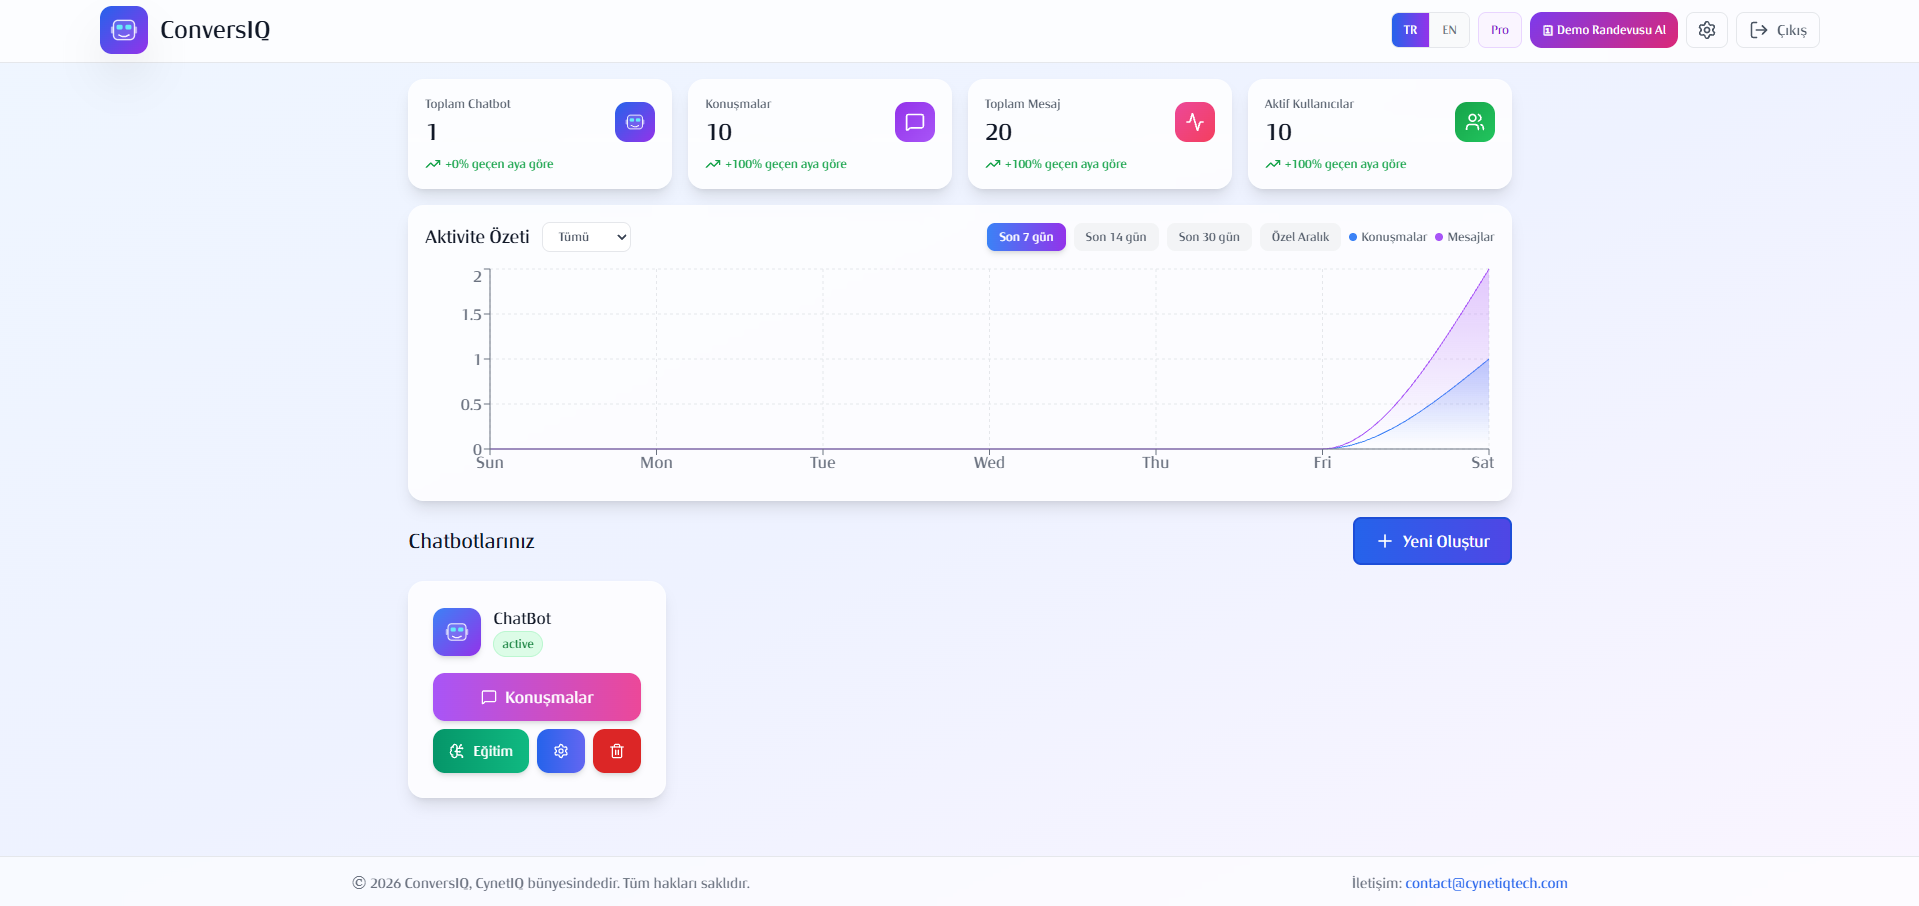
Task: Click the active status badge
Action: [x=518, y=644]
